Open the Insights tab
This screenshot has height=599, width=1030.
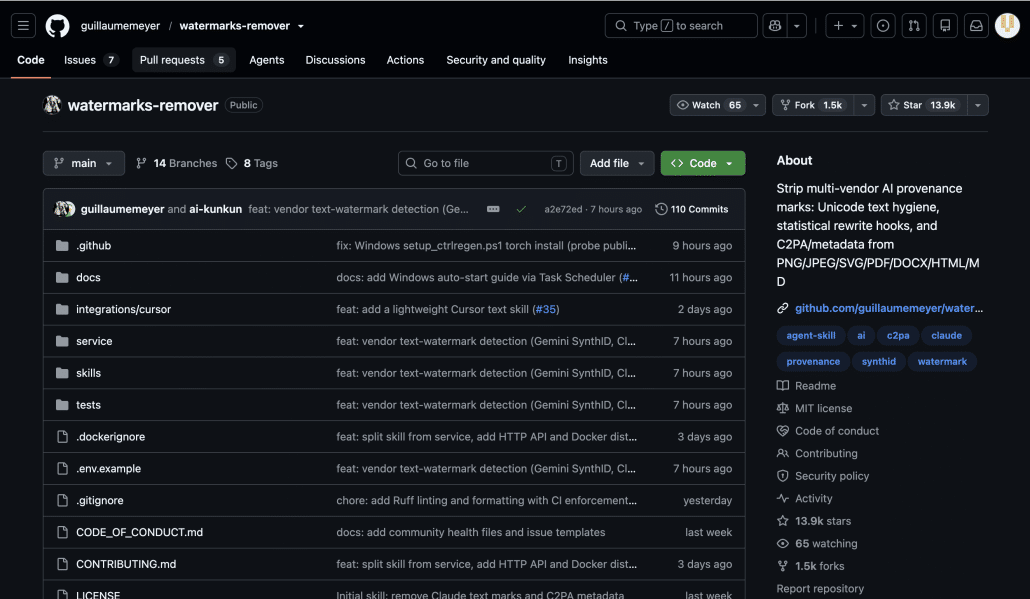588,60
